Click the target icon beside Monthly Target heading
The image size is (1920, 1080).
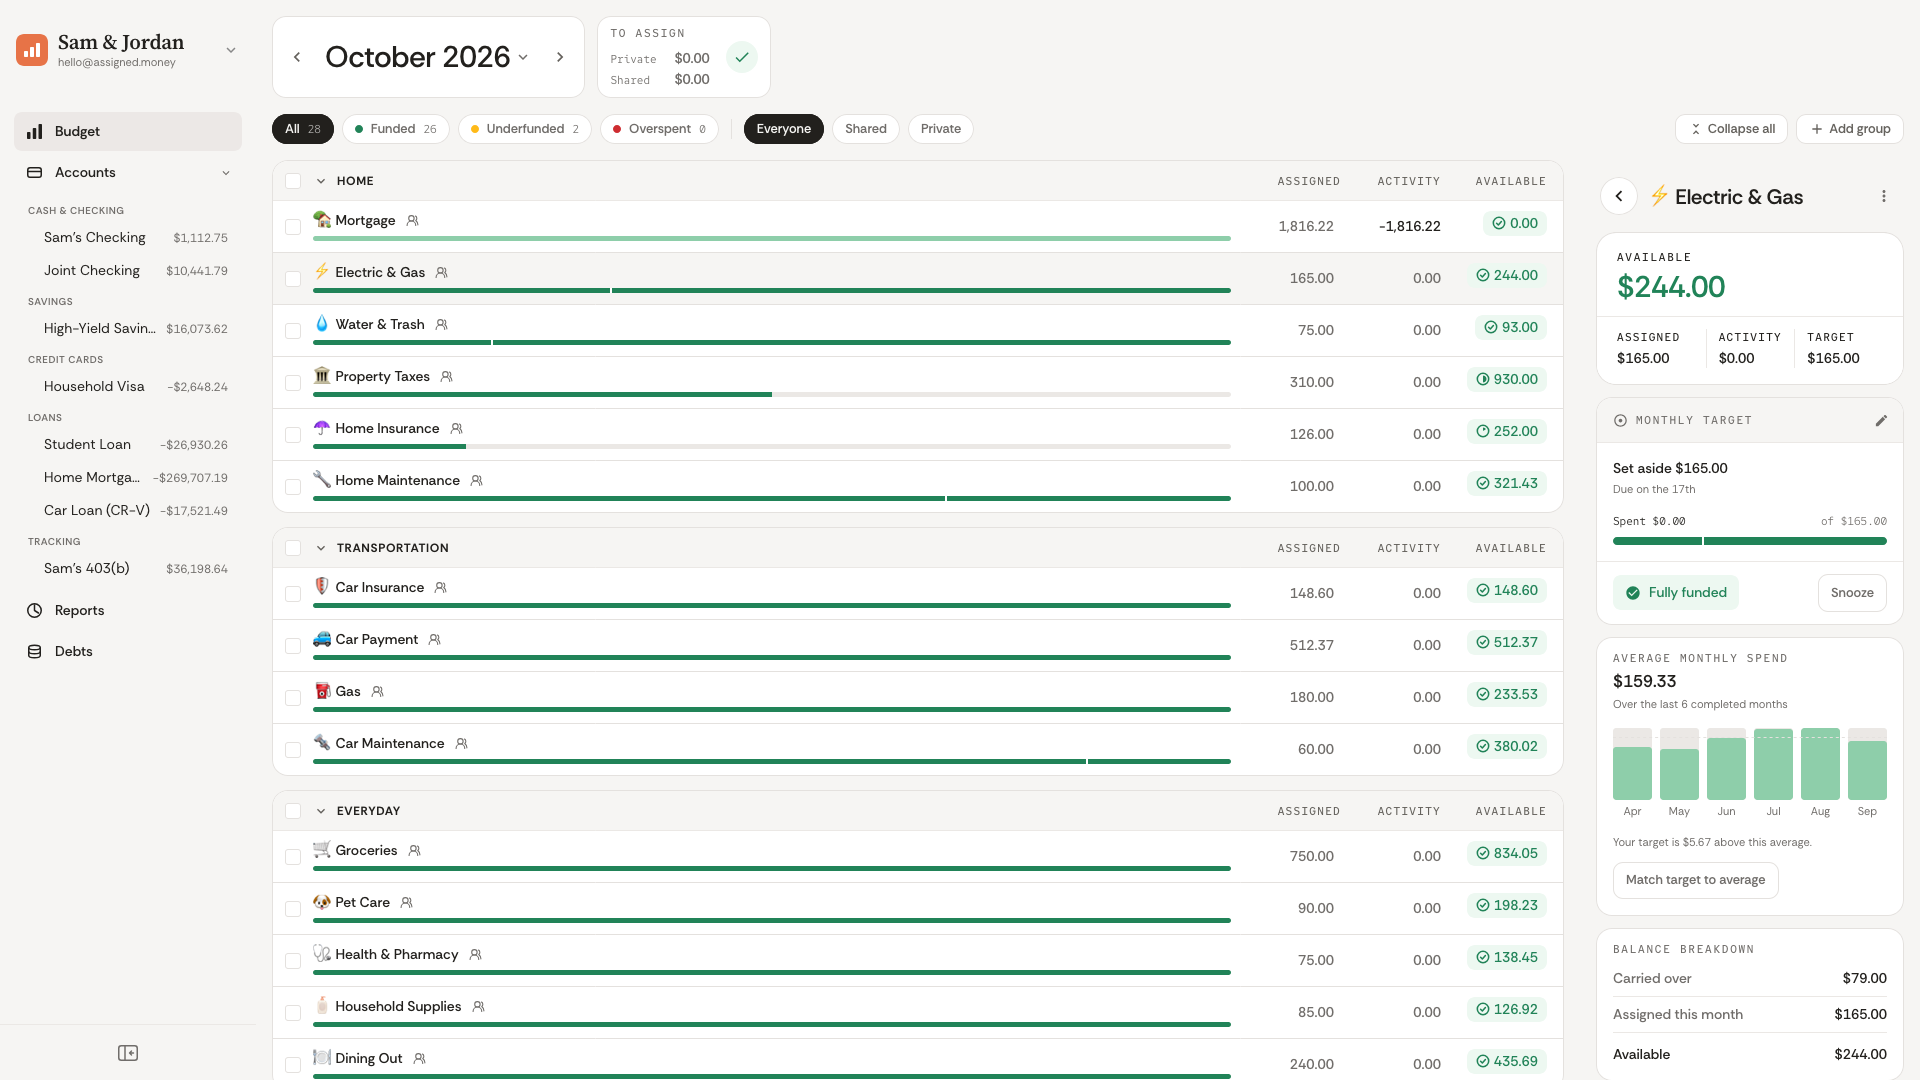tap(1620, 421)
